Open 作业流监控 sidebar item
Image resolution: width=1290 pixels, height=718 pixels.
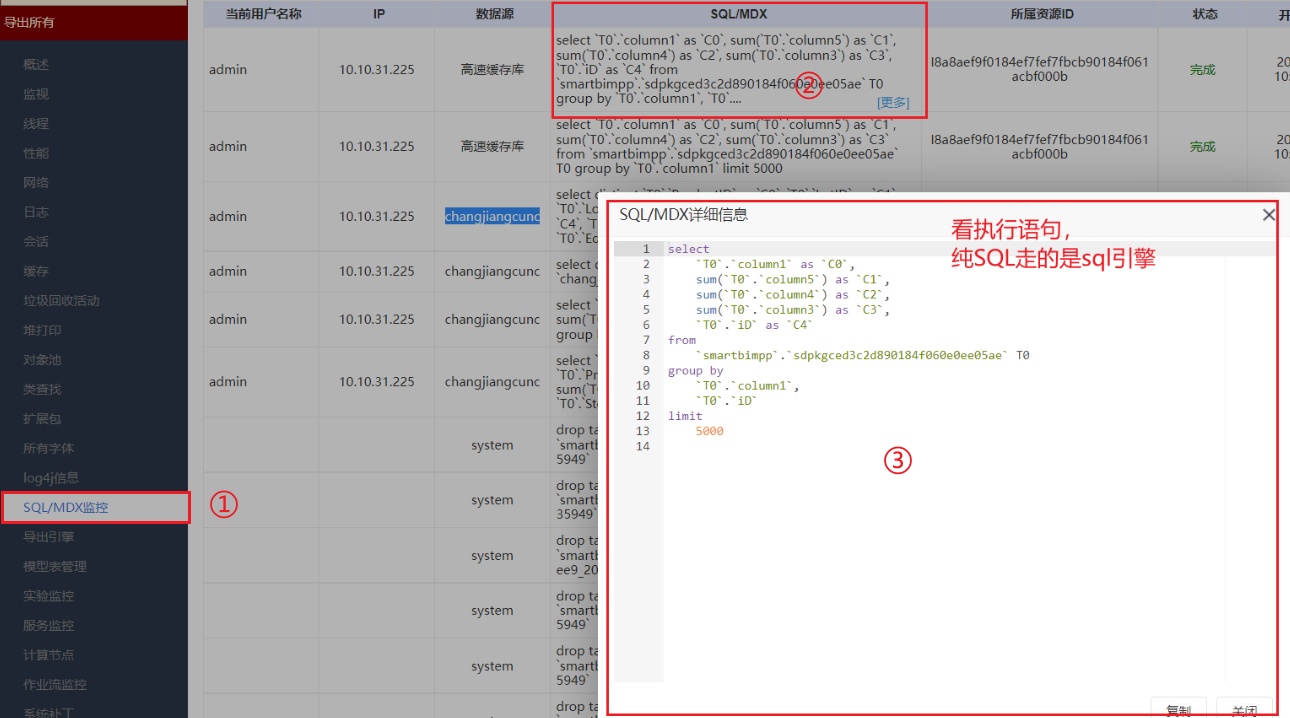point(55,684)
